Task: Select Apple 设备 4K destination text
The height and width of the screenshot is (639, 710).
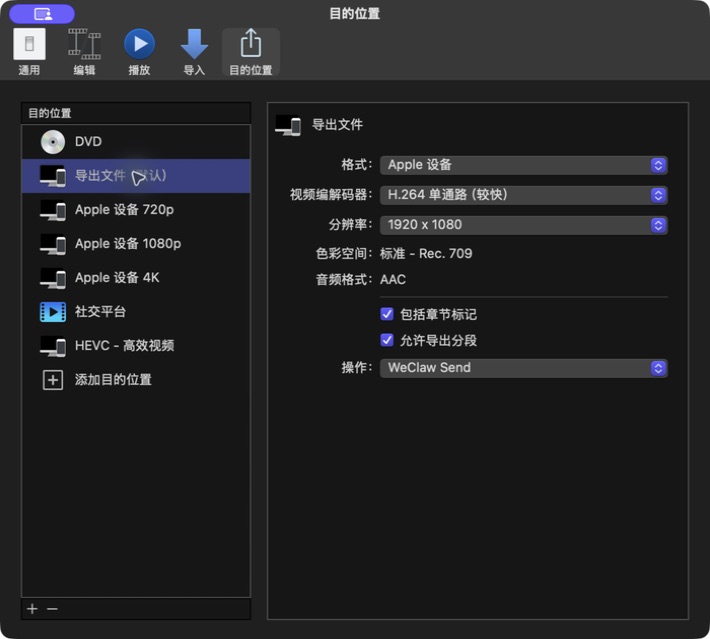Action: [x=117, y=278]
